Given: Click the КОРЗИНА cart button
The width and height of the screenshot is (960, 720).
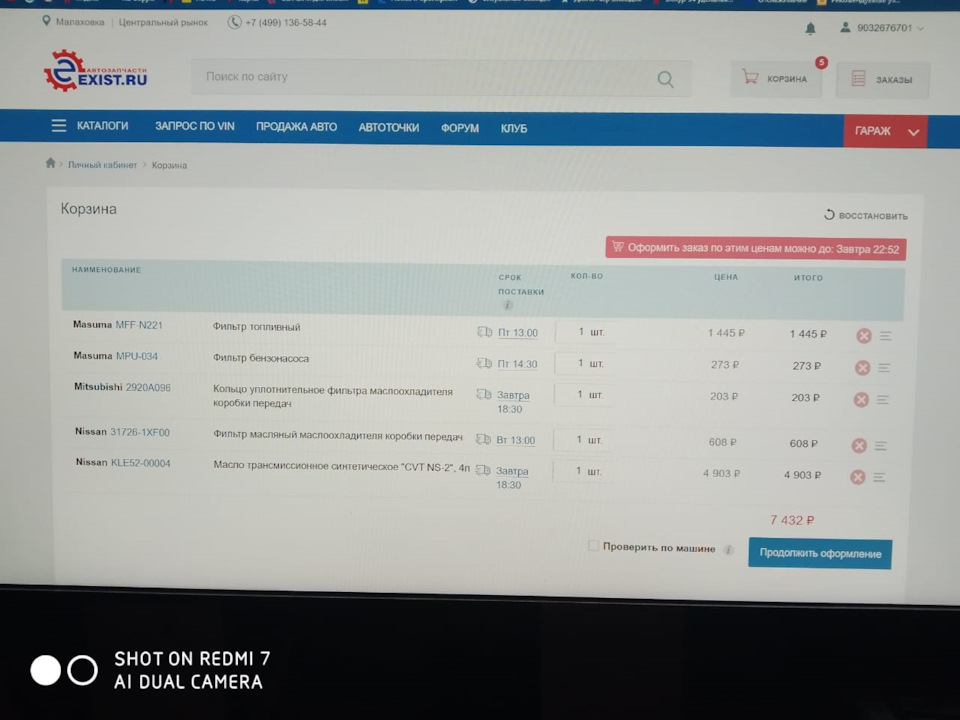Looking at the screenshot, I should [x=776, y=78].
